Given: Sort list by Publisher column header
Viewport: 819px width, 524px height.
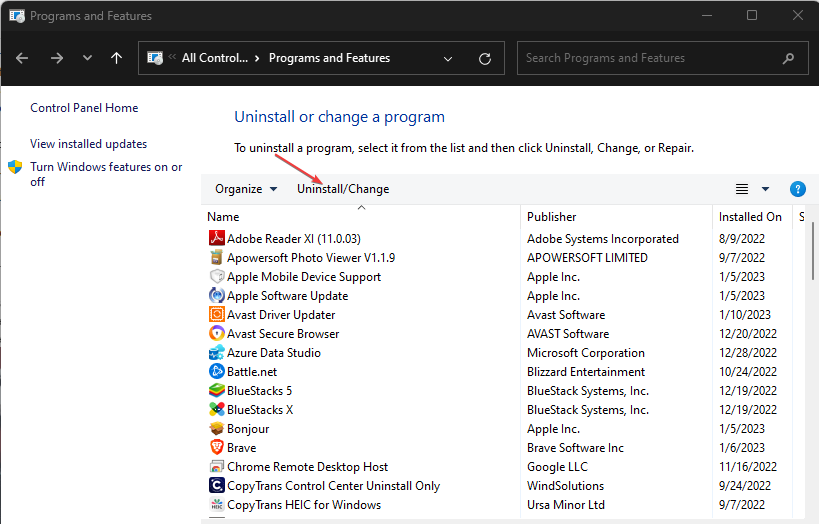Looking at the screenshot, I should (552, 217).
